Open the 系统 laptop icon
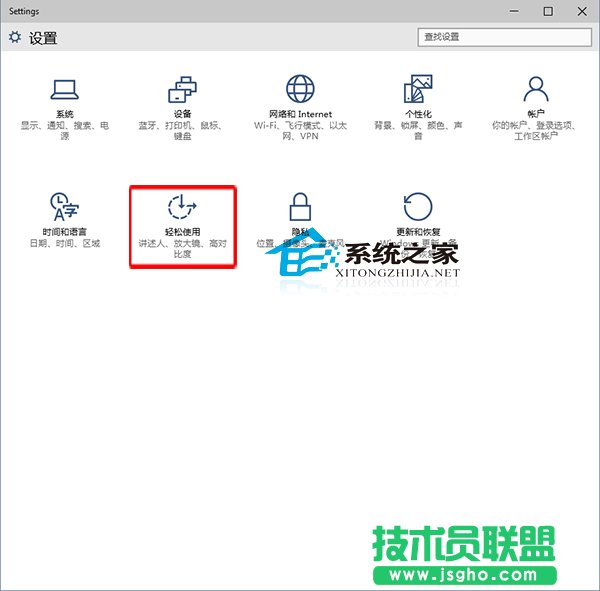Viewport: 600px width, 591px height. tap(65, 90)
